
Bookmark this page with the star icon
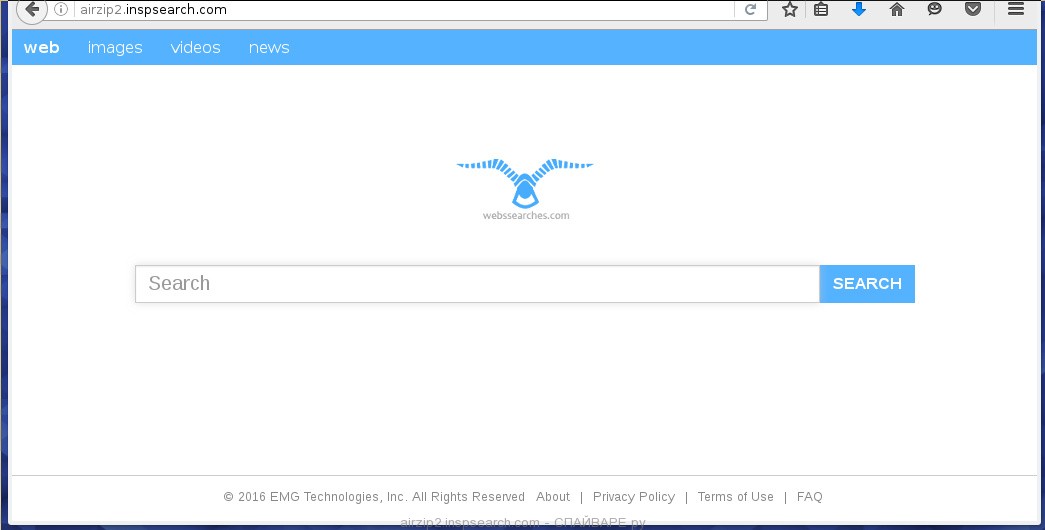coord(790,9)
